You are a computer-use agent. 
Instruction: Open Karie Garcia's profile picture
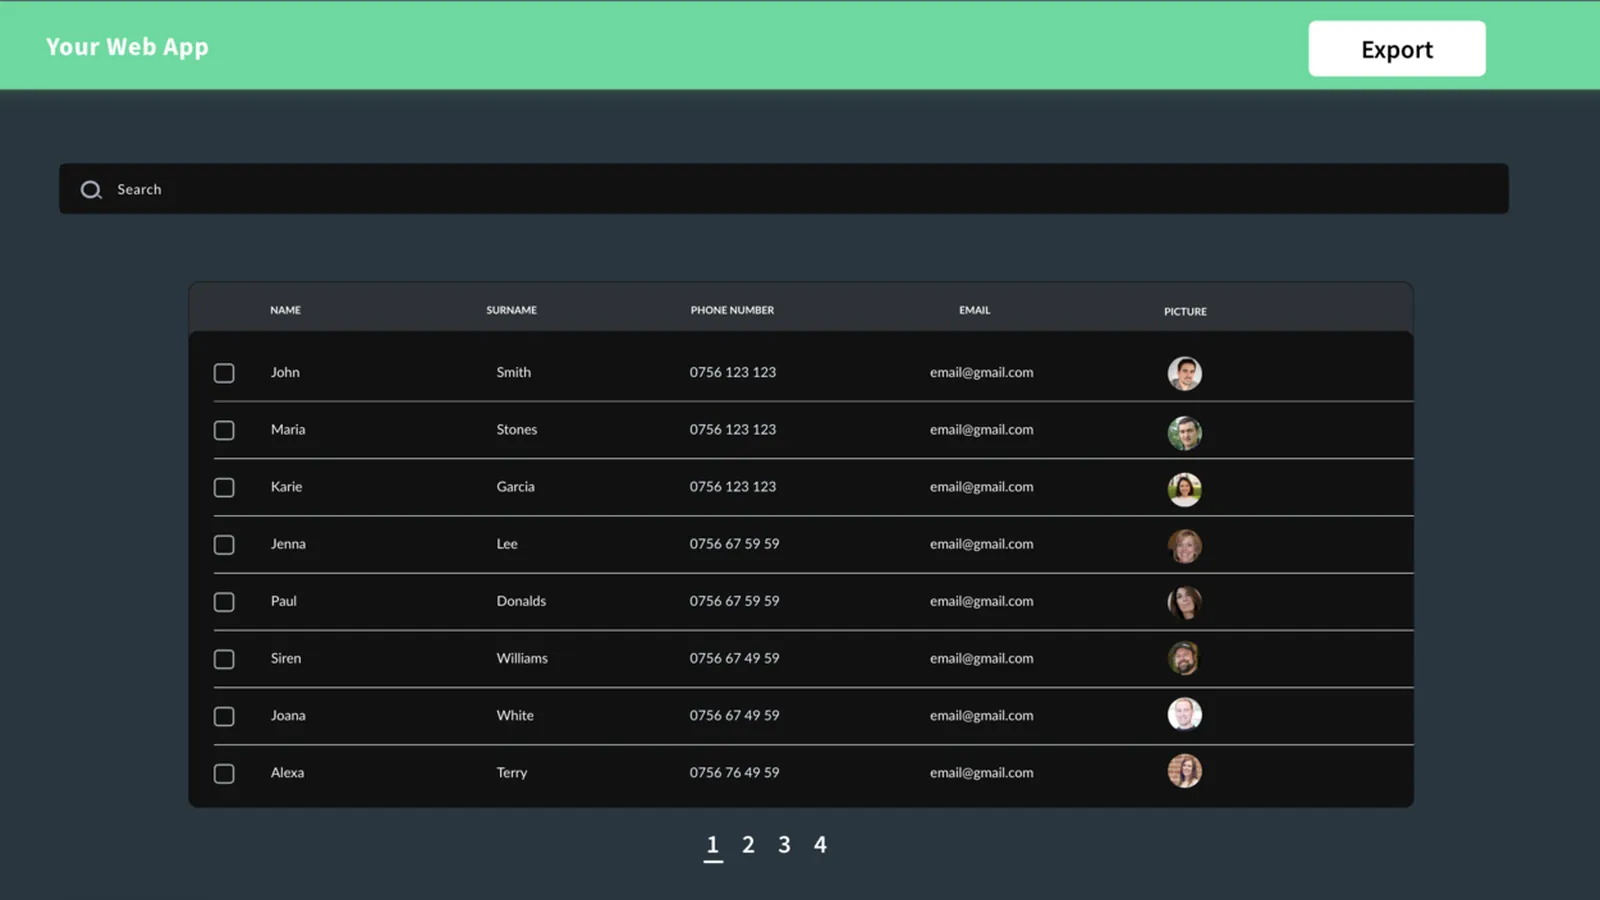[1185, 489]
